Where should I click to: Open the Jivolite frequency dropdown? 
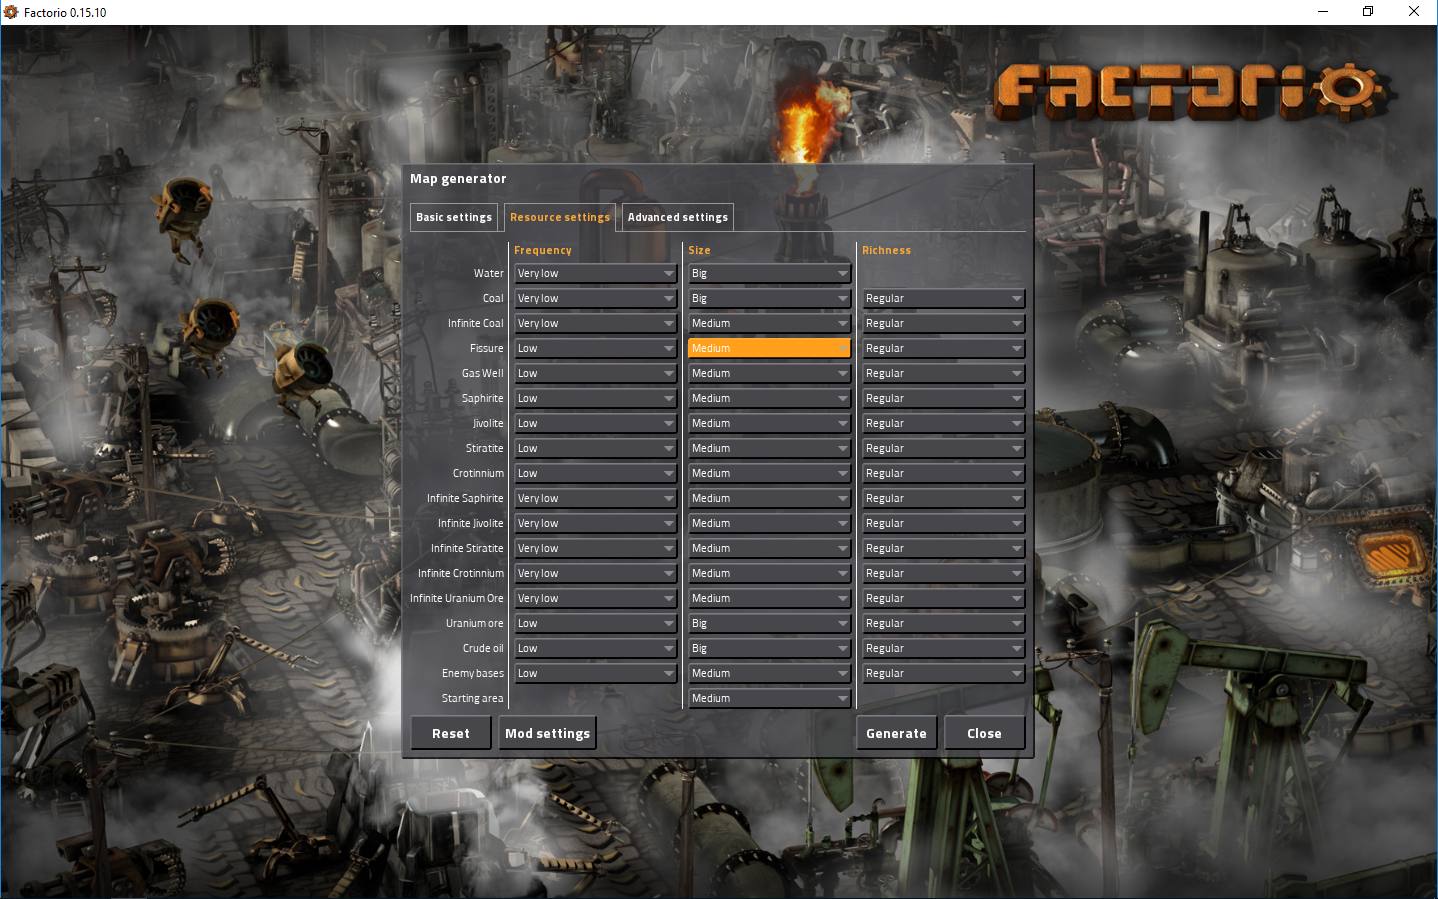[x=596, y=423]
